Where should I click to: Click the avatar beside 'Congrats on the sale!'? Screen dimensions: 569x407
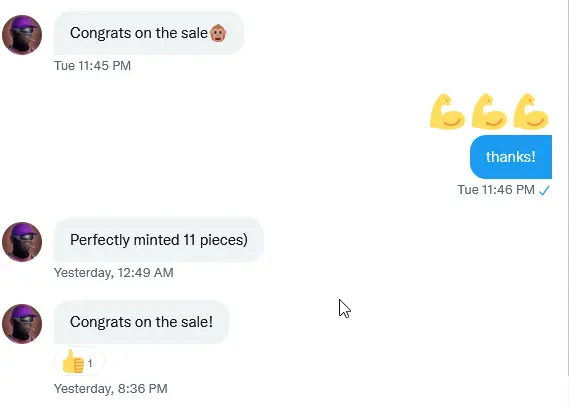pos(22,324)
